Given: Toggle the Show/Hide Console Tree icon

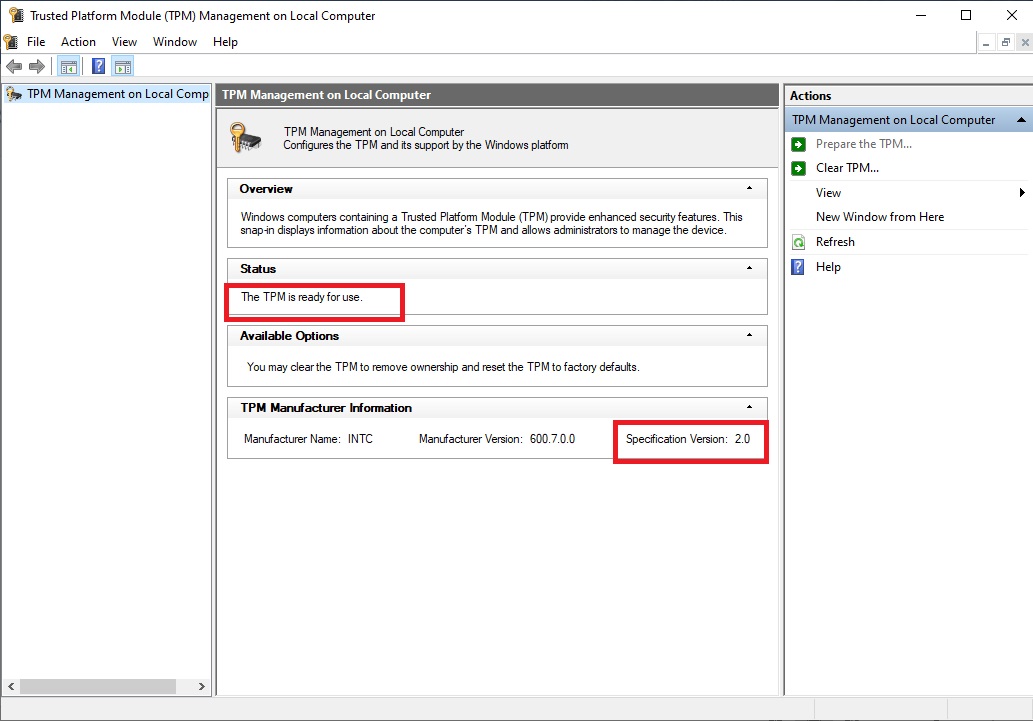Looking at the screenshot, I should (68, 66).
